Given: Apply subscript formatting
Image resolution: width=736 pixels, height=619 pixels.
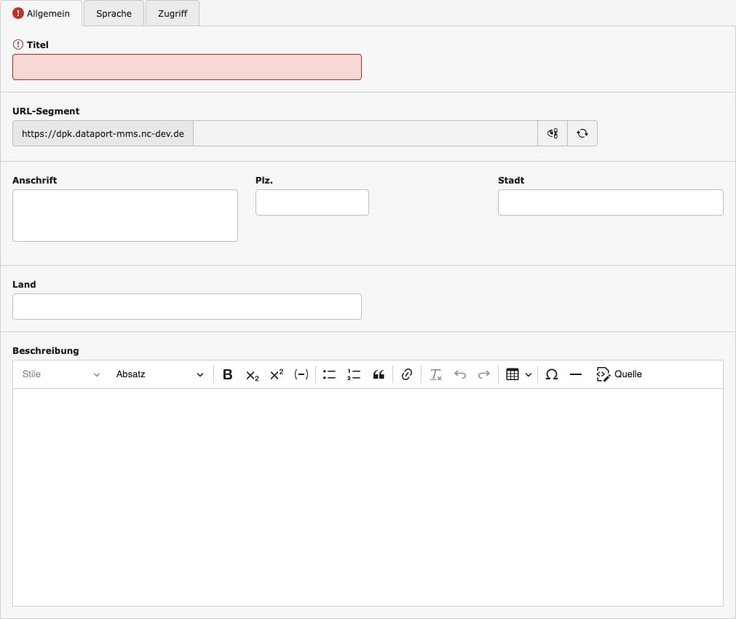Looking at the screenshot, I should coord(252,375).
